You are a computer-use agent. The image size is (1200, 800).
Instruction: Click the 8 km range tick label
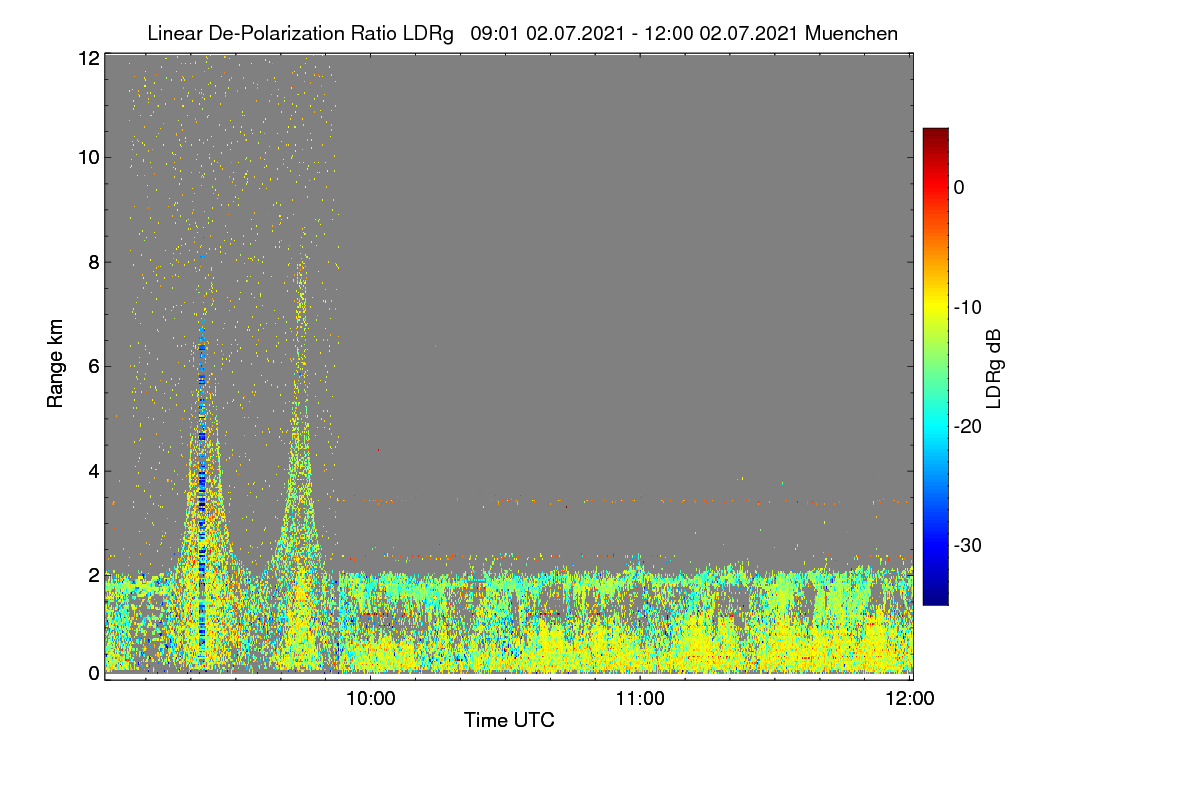[x=94, y=262]
